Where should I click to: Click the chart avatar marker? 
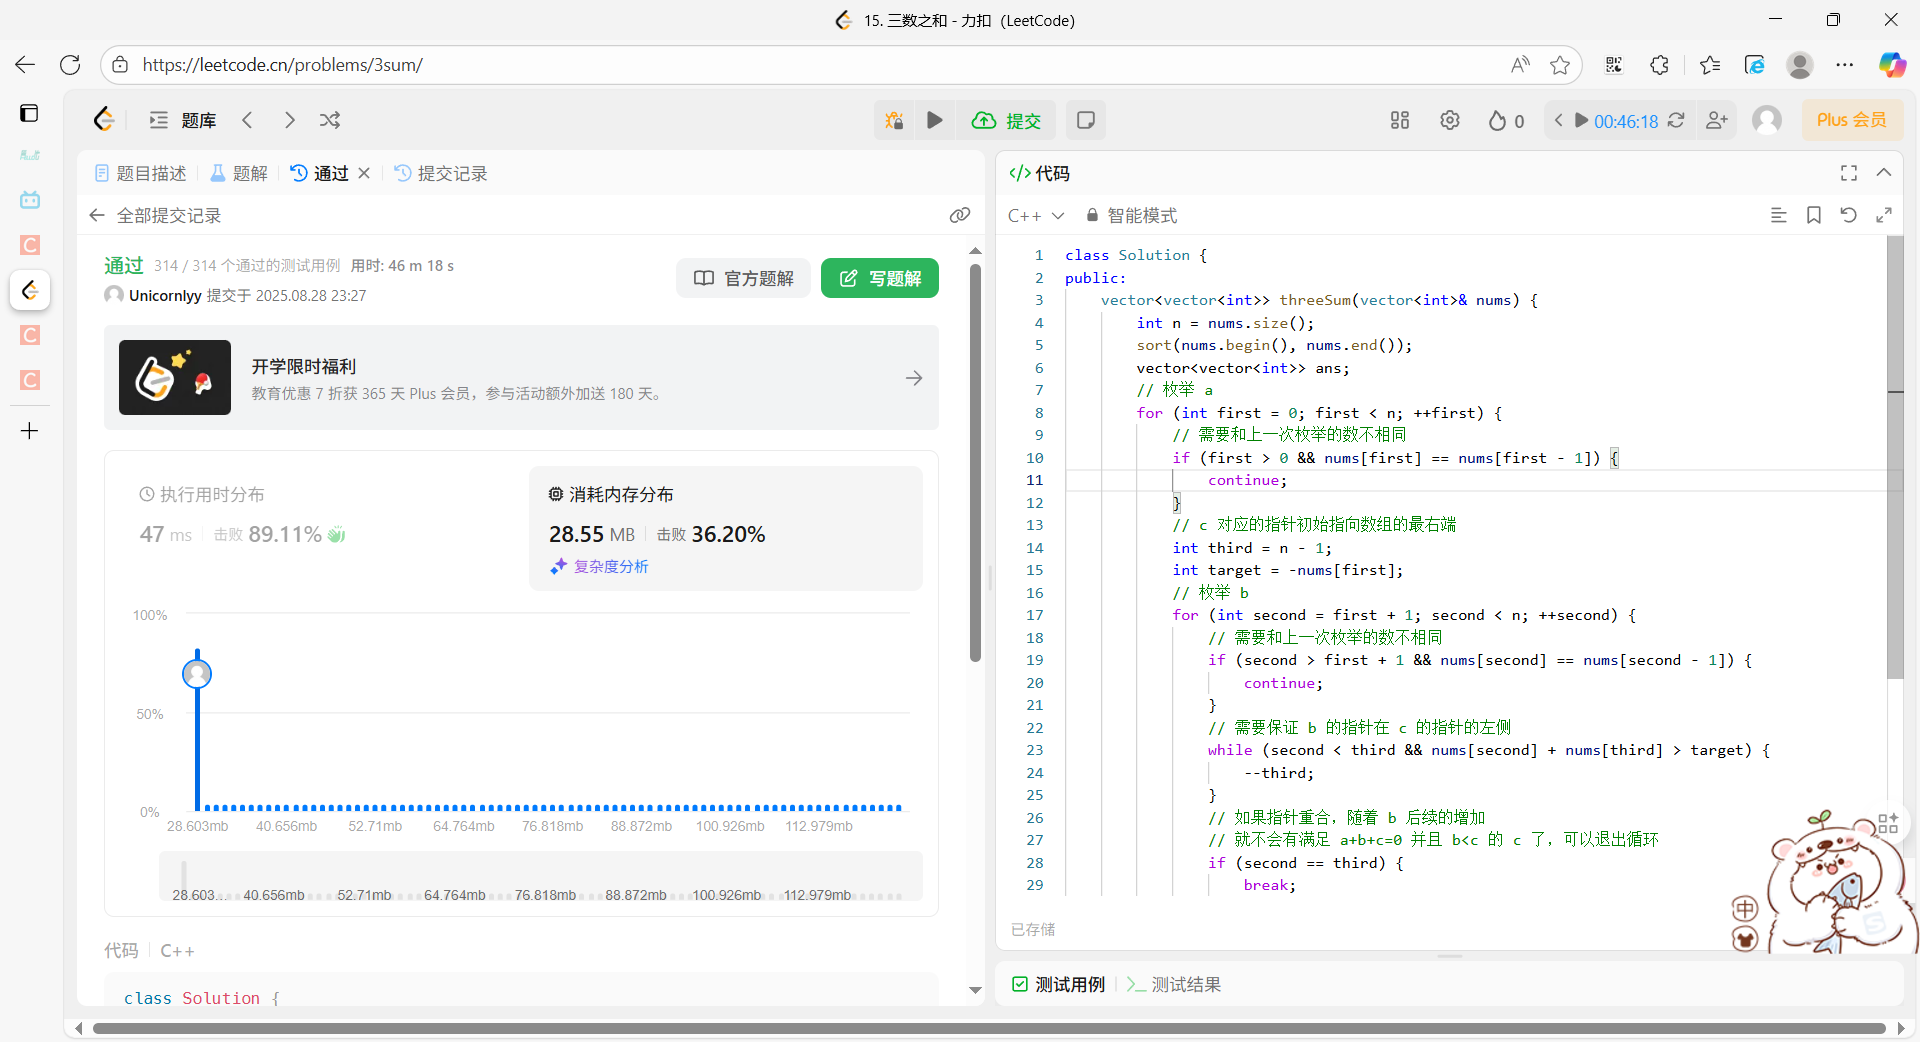tap(197, 674)
